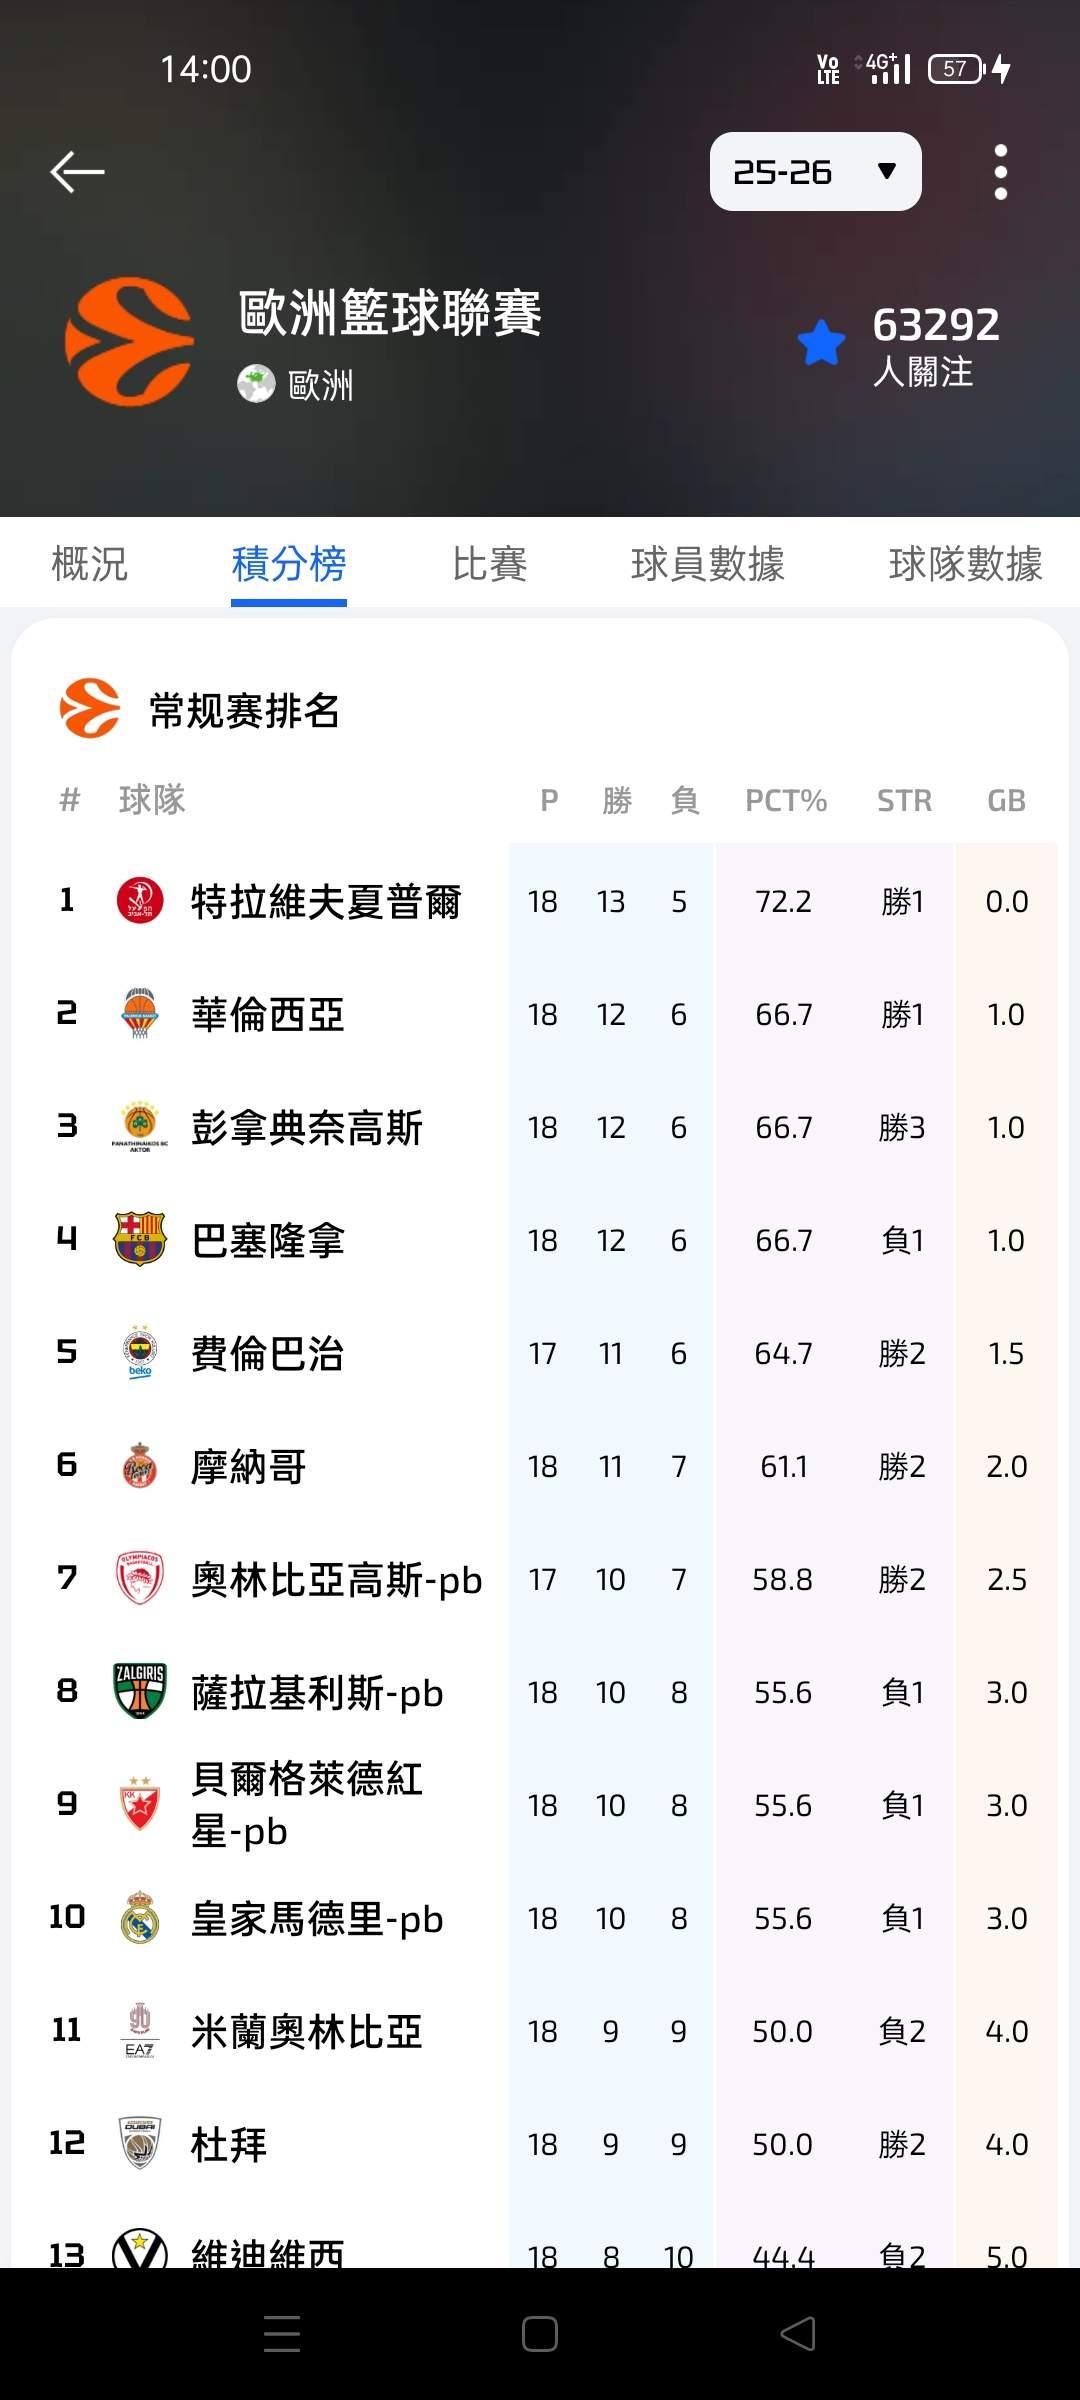The height and width of the screenshot is (2400, 1080).
Task: Tap the EuroLeague logo in header
Action: click(130, 342)
